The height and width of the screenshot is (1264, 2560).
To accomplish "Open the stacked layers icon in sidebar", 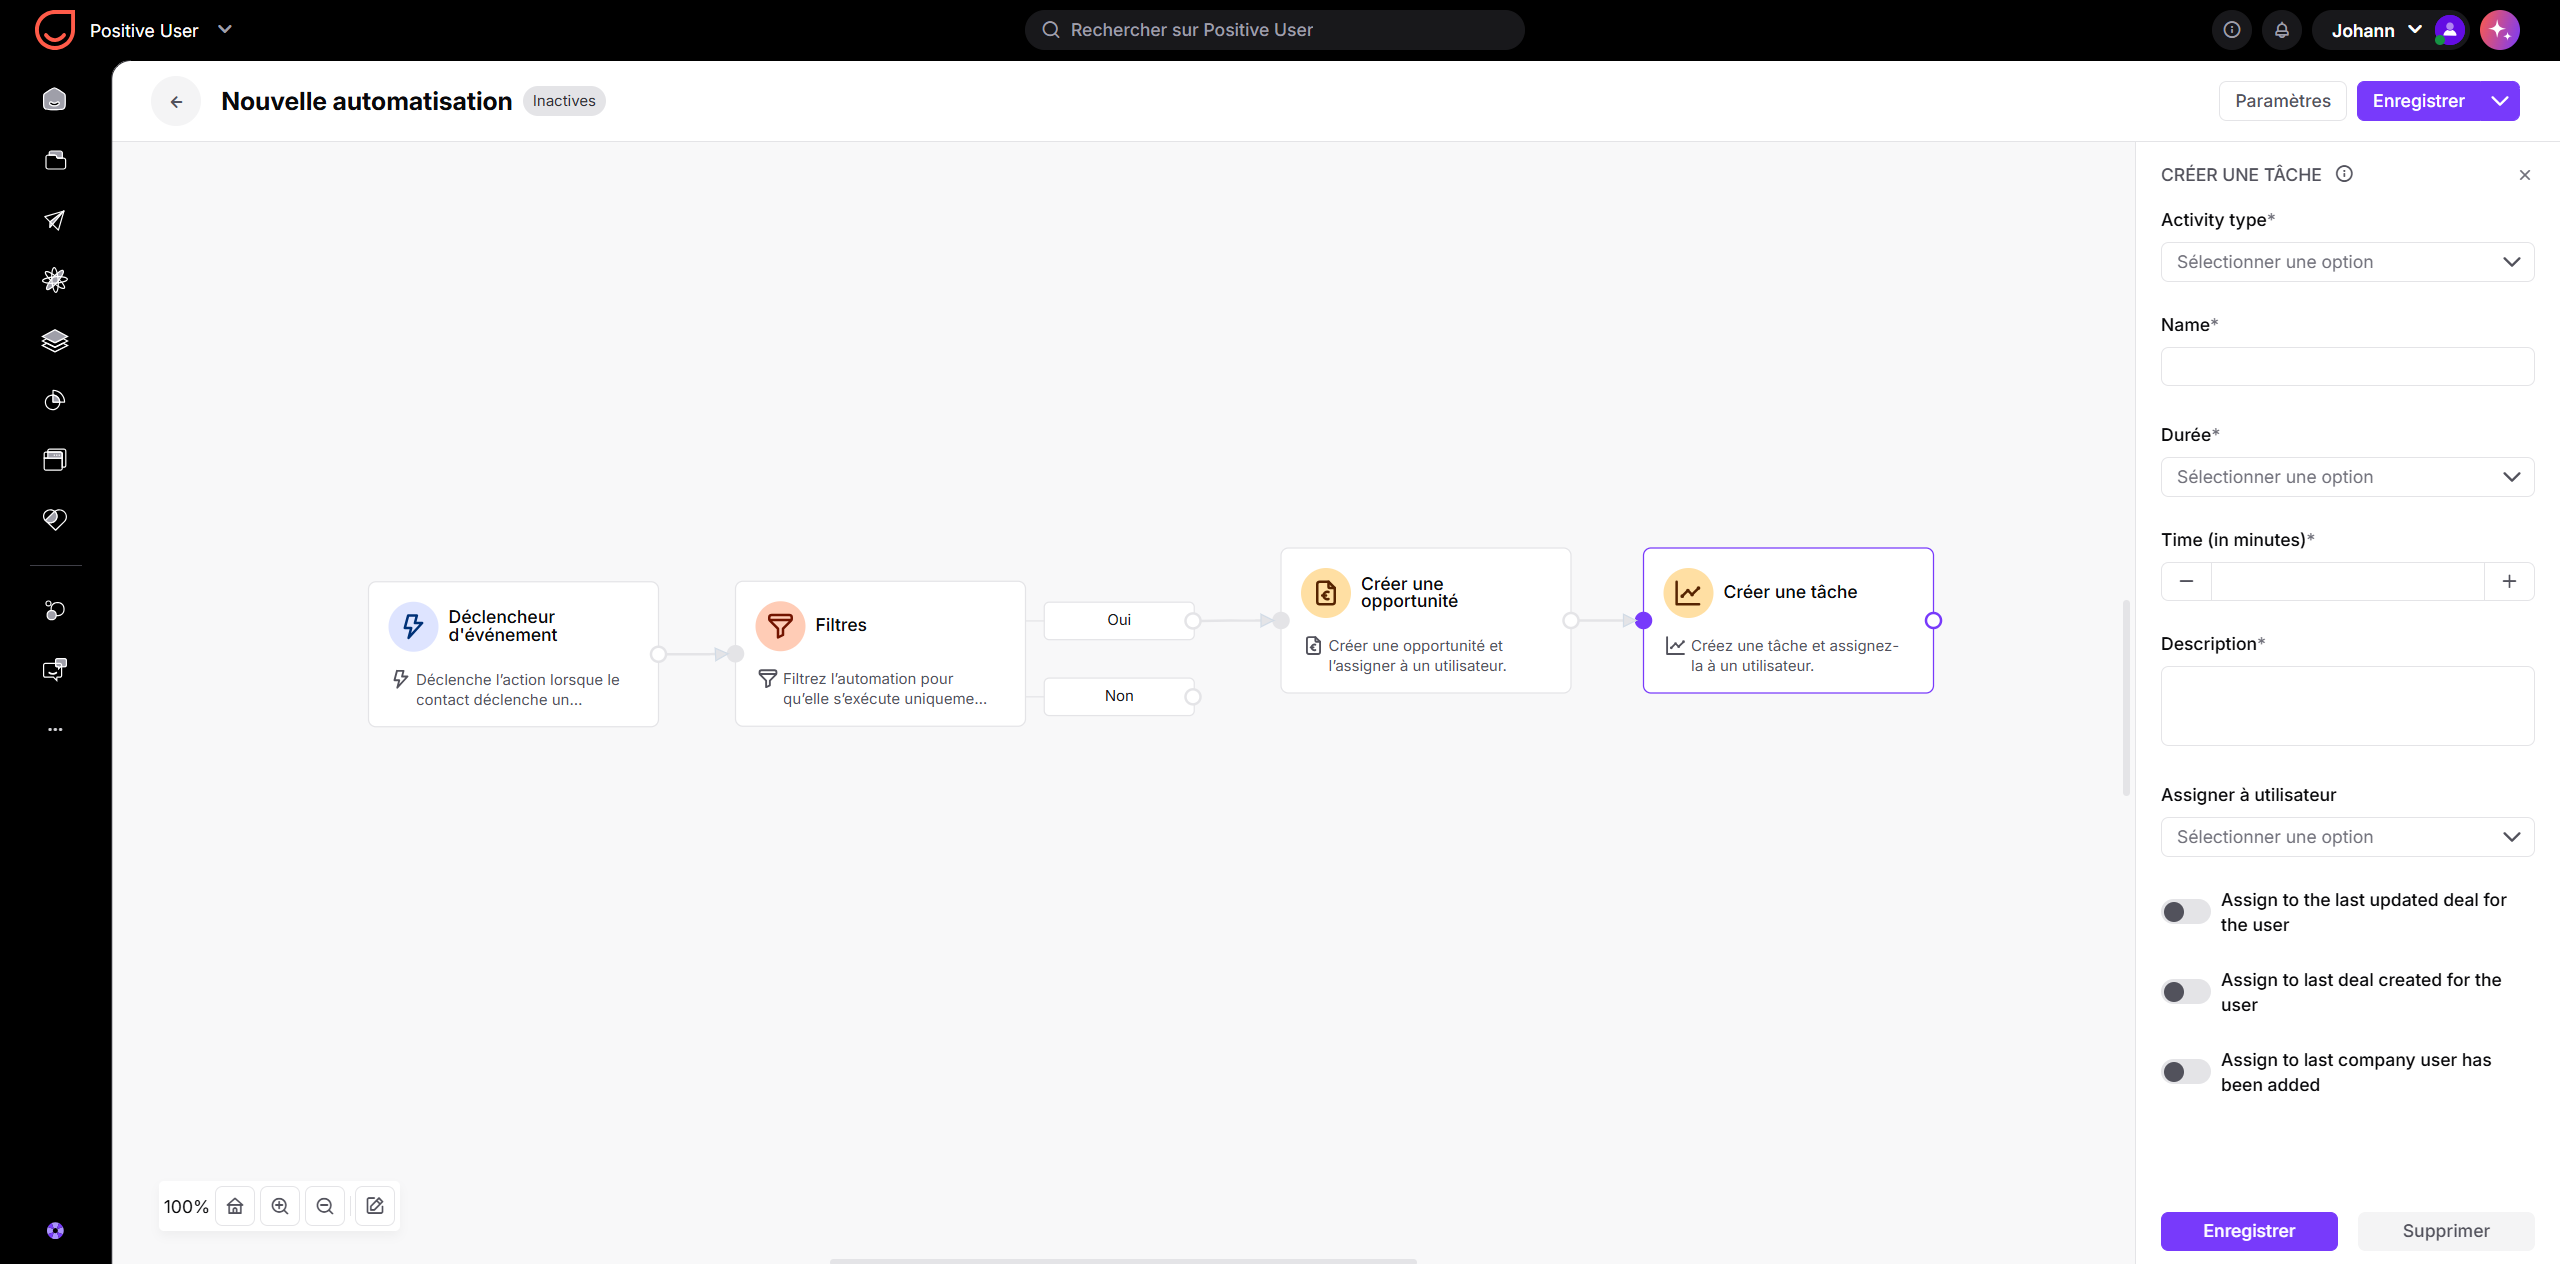I will click(x=55, y=340).
